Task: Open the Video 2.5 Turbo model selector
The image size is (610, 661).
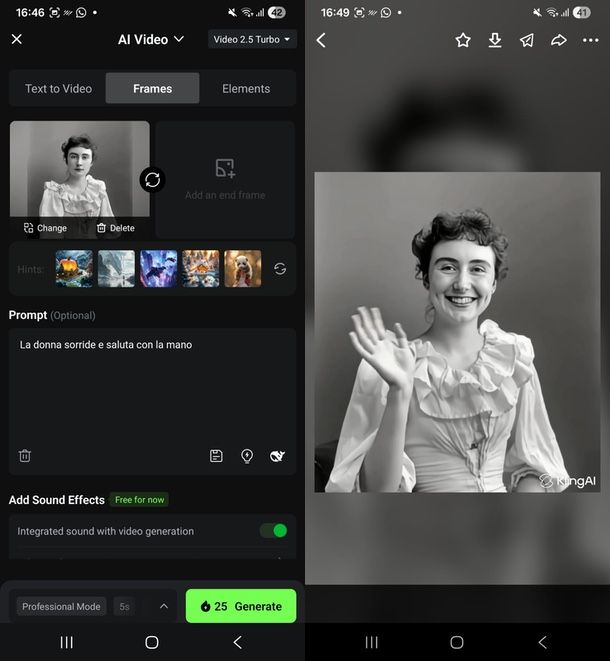Action: [x=252, y=39]
